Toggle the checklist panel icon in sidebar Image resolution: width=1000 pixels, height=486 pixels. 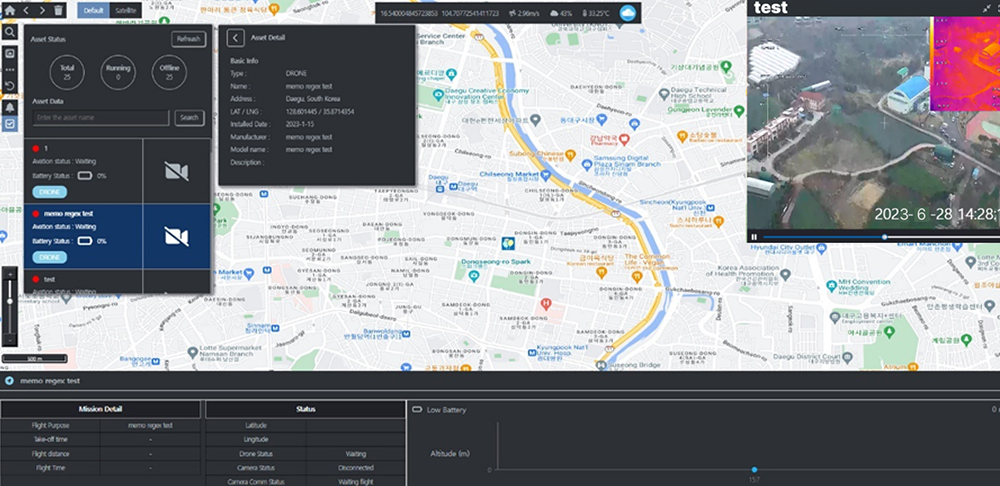[x=9, y=124]
